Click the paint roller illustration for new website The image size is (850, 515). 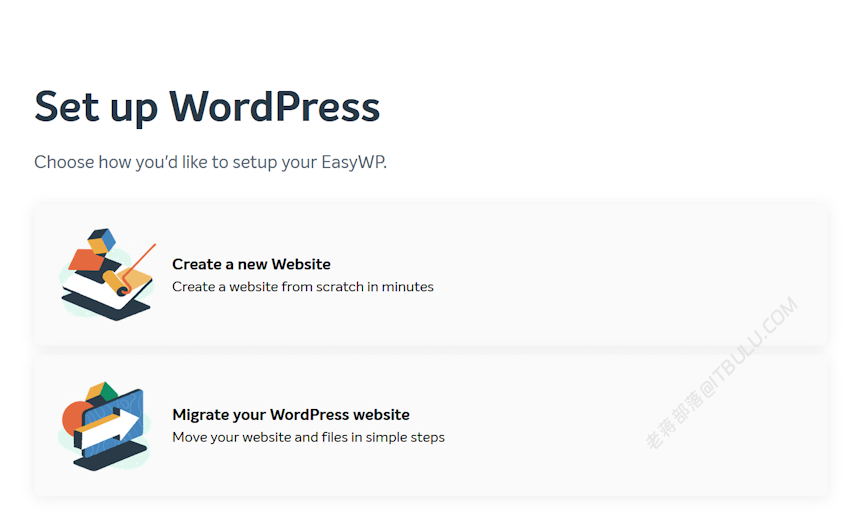107,274
